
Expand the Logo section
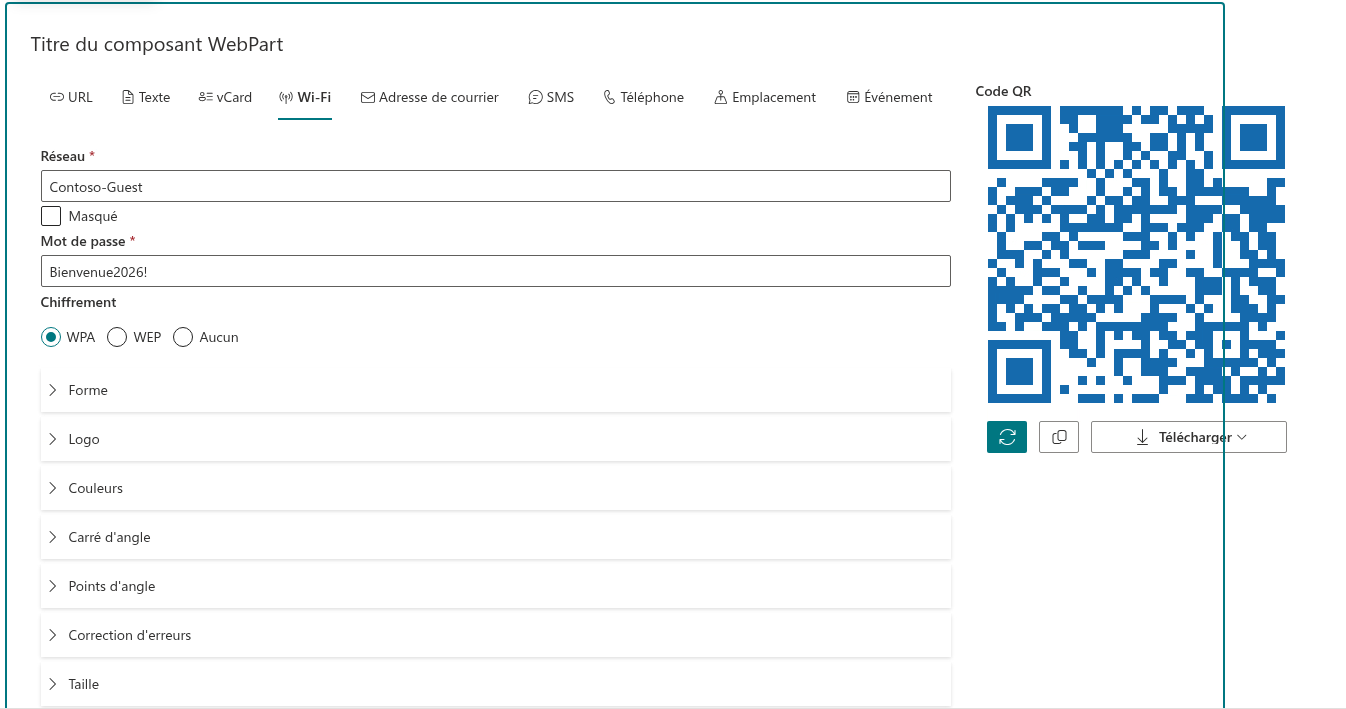tap(496, 439)
